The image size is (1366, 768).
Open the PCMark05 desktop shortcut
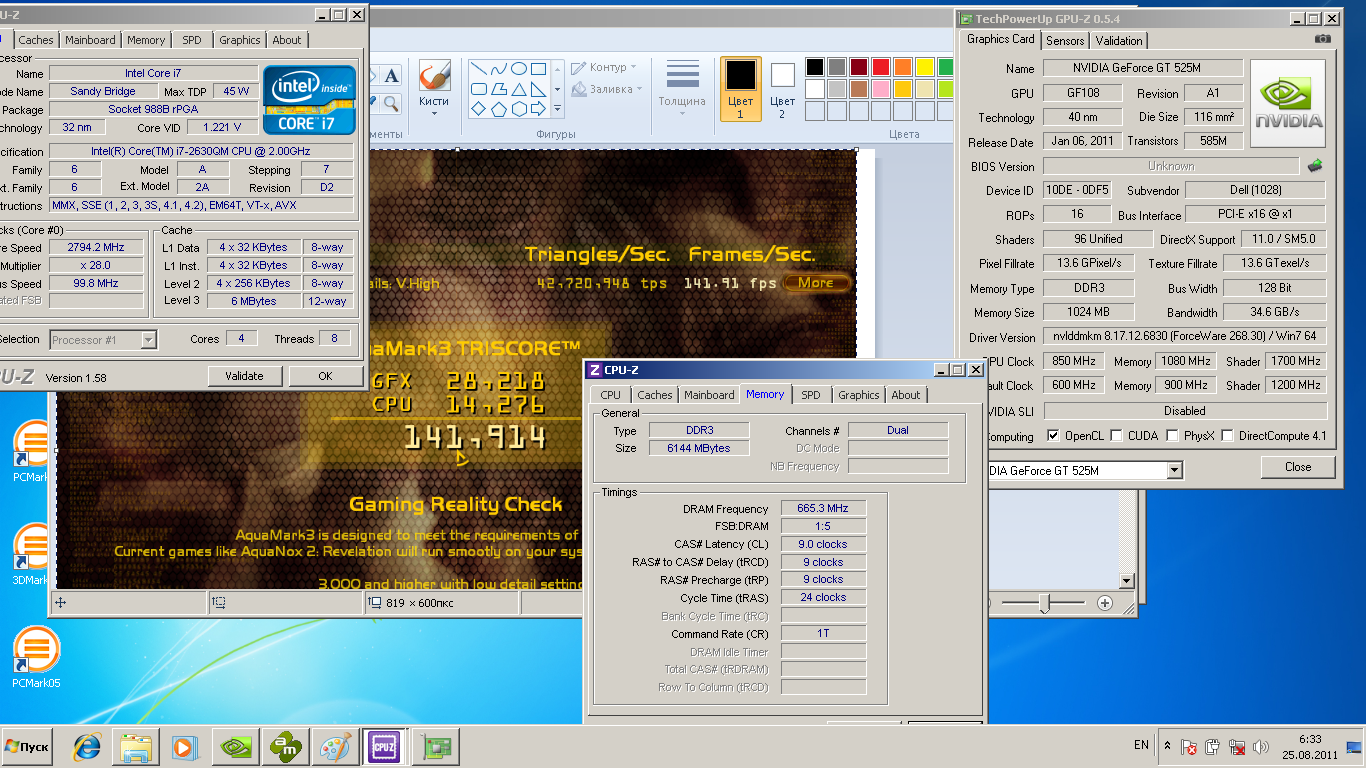36,658
